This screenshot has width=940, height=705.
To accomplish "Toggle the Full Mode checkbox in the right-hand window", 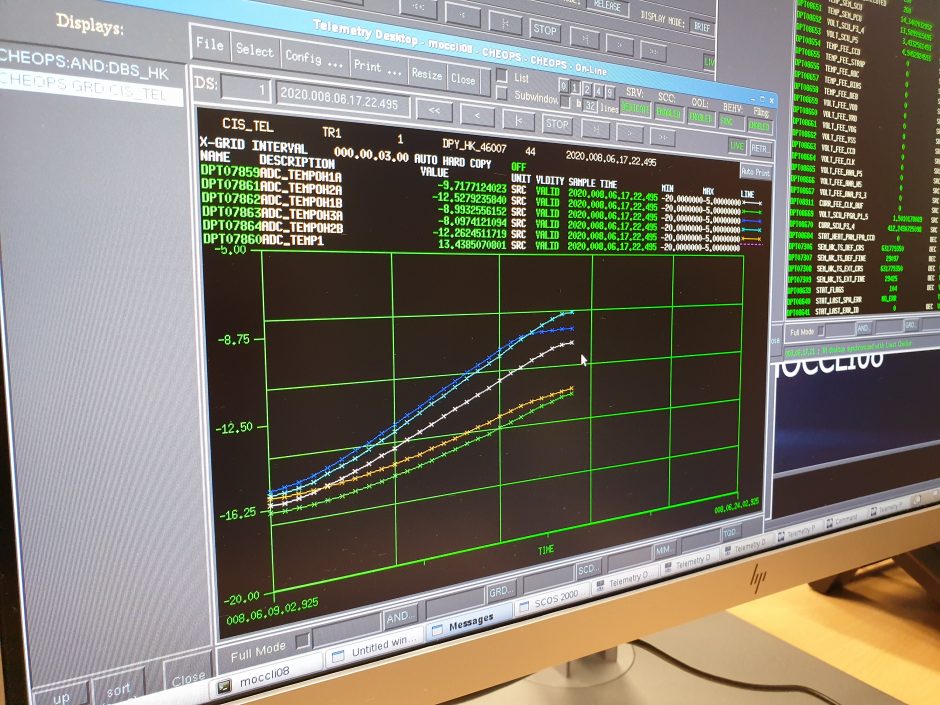I will 821,331.
